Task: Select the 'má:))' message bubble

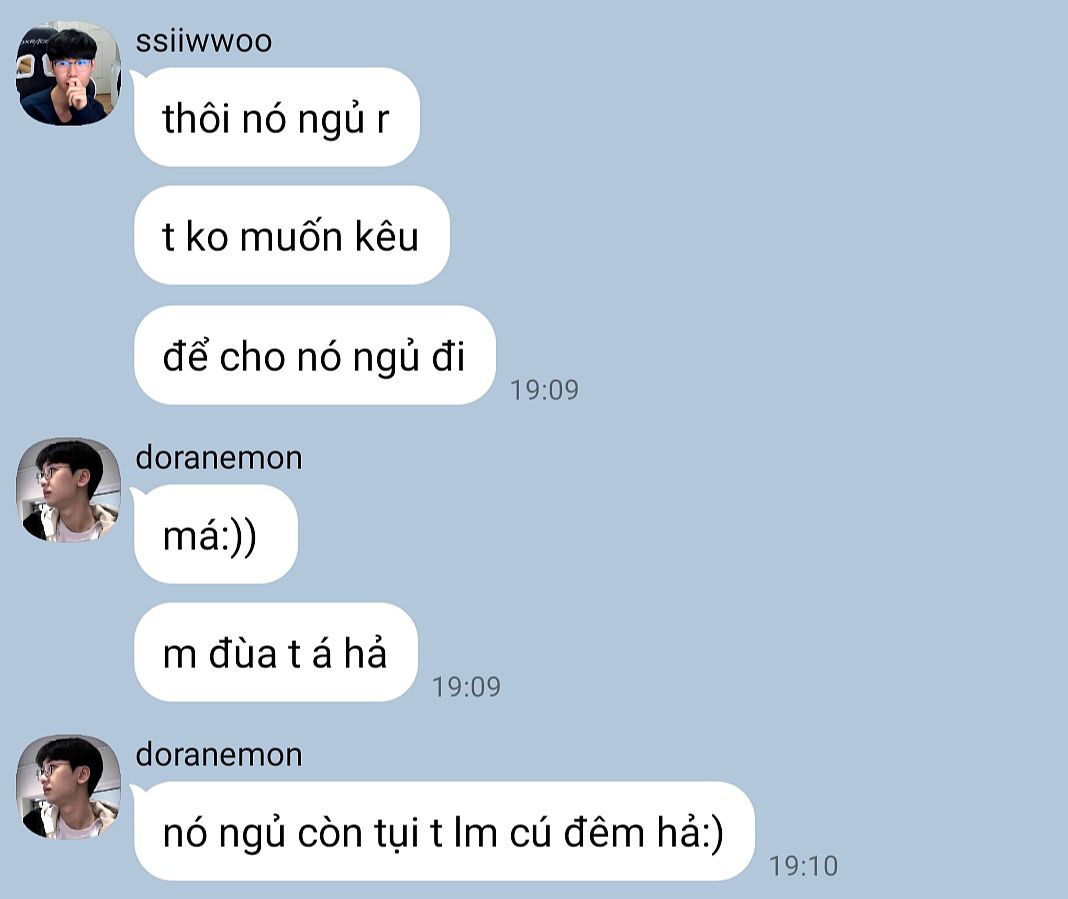Action: [x=216, y=534]
